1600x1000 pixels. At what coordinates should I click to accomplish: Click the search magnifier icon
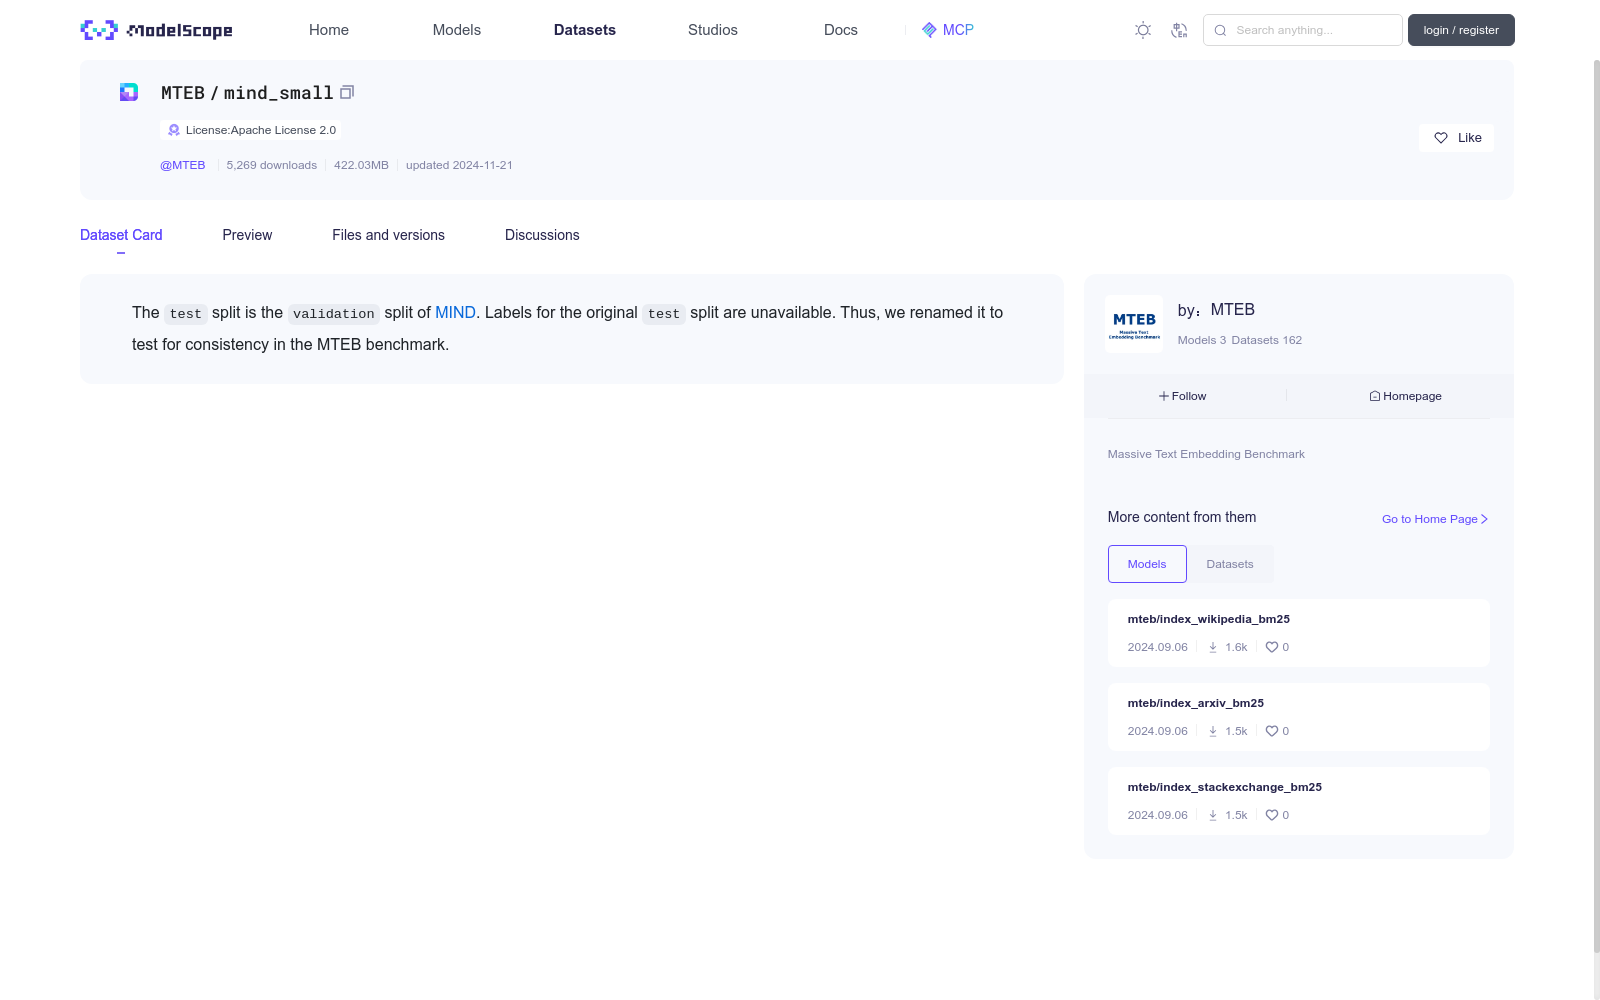1220,30
